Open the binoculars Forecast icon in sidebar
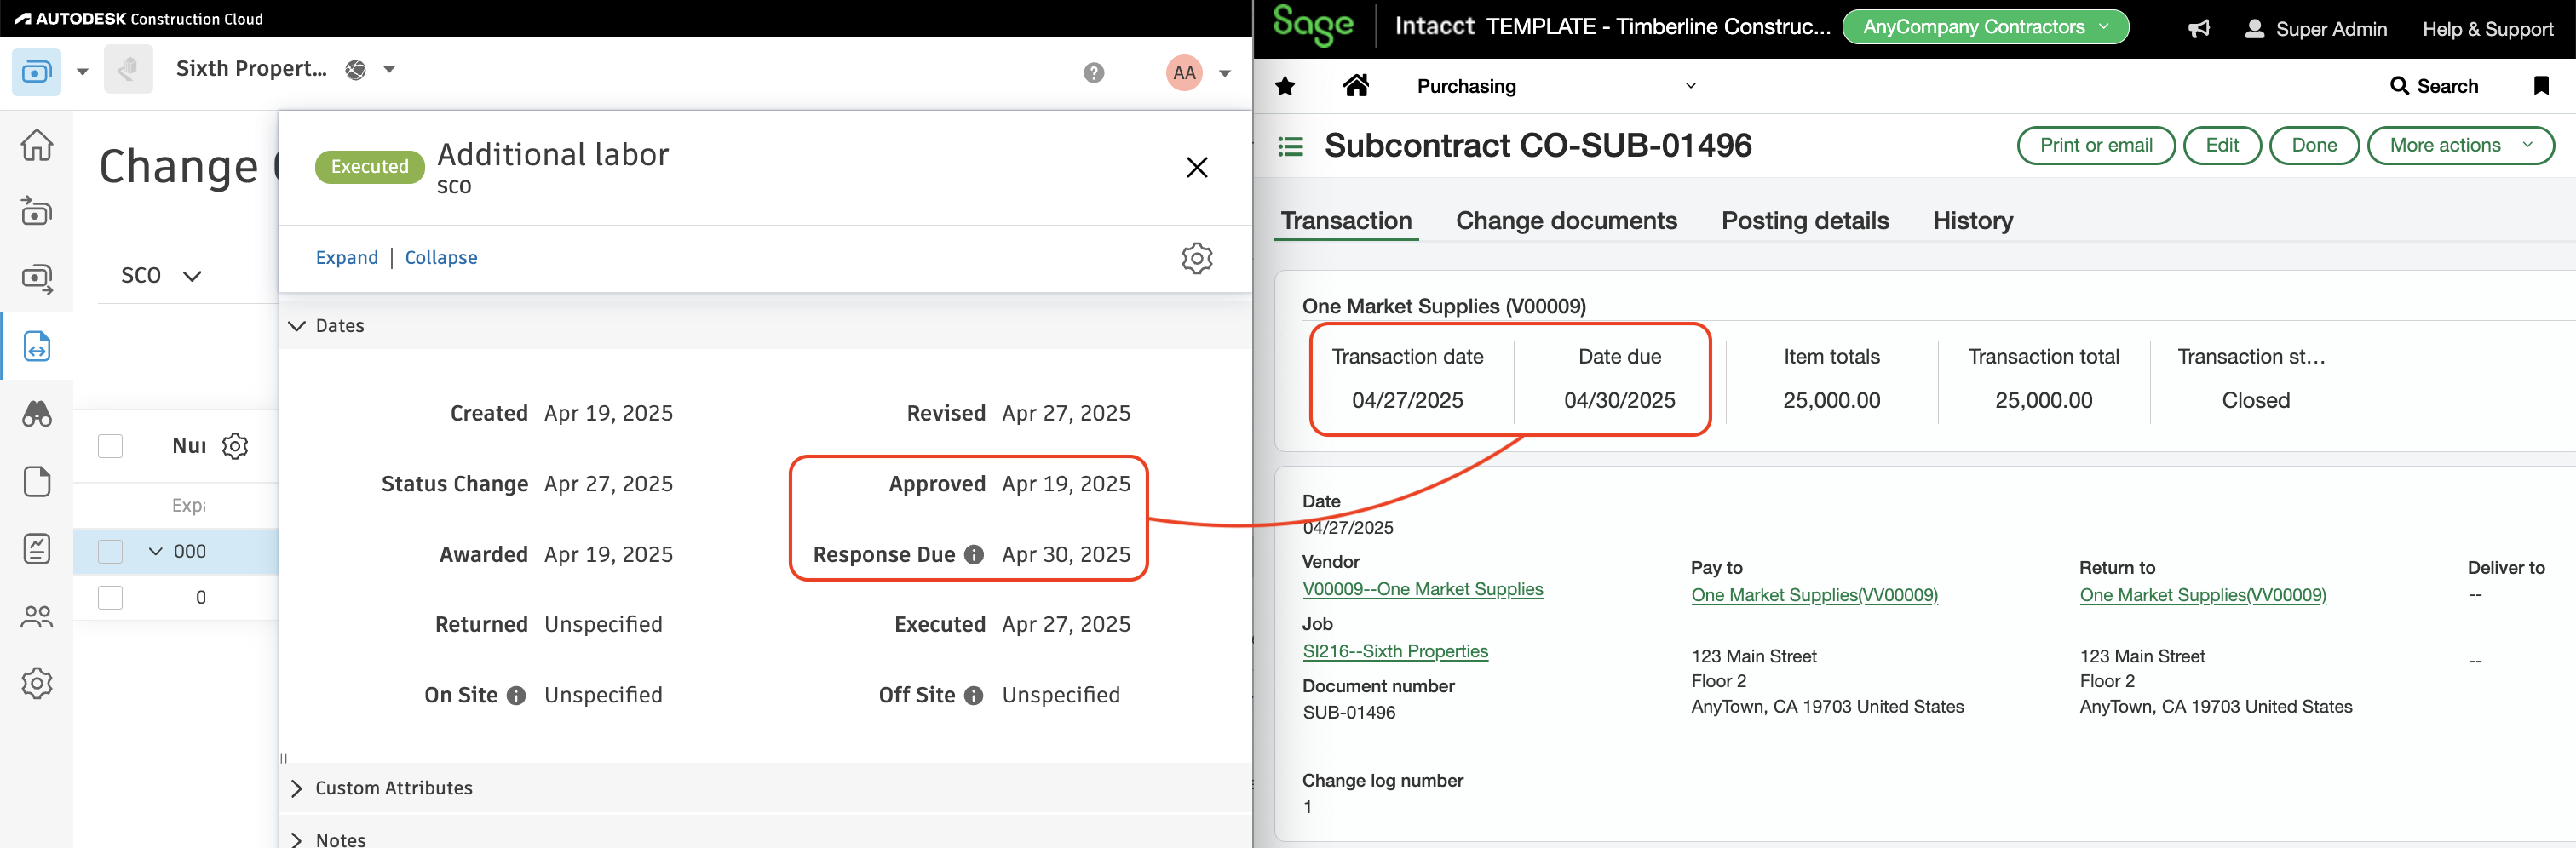Screen dimensions: 2576x848 point(37,413)
